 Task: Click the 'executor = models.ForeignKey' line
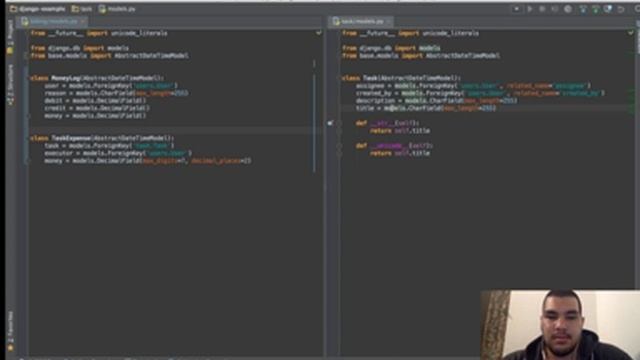pyautogui.click(x=118, y=153)
